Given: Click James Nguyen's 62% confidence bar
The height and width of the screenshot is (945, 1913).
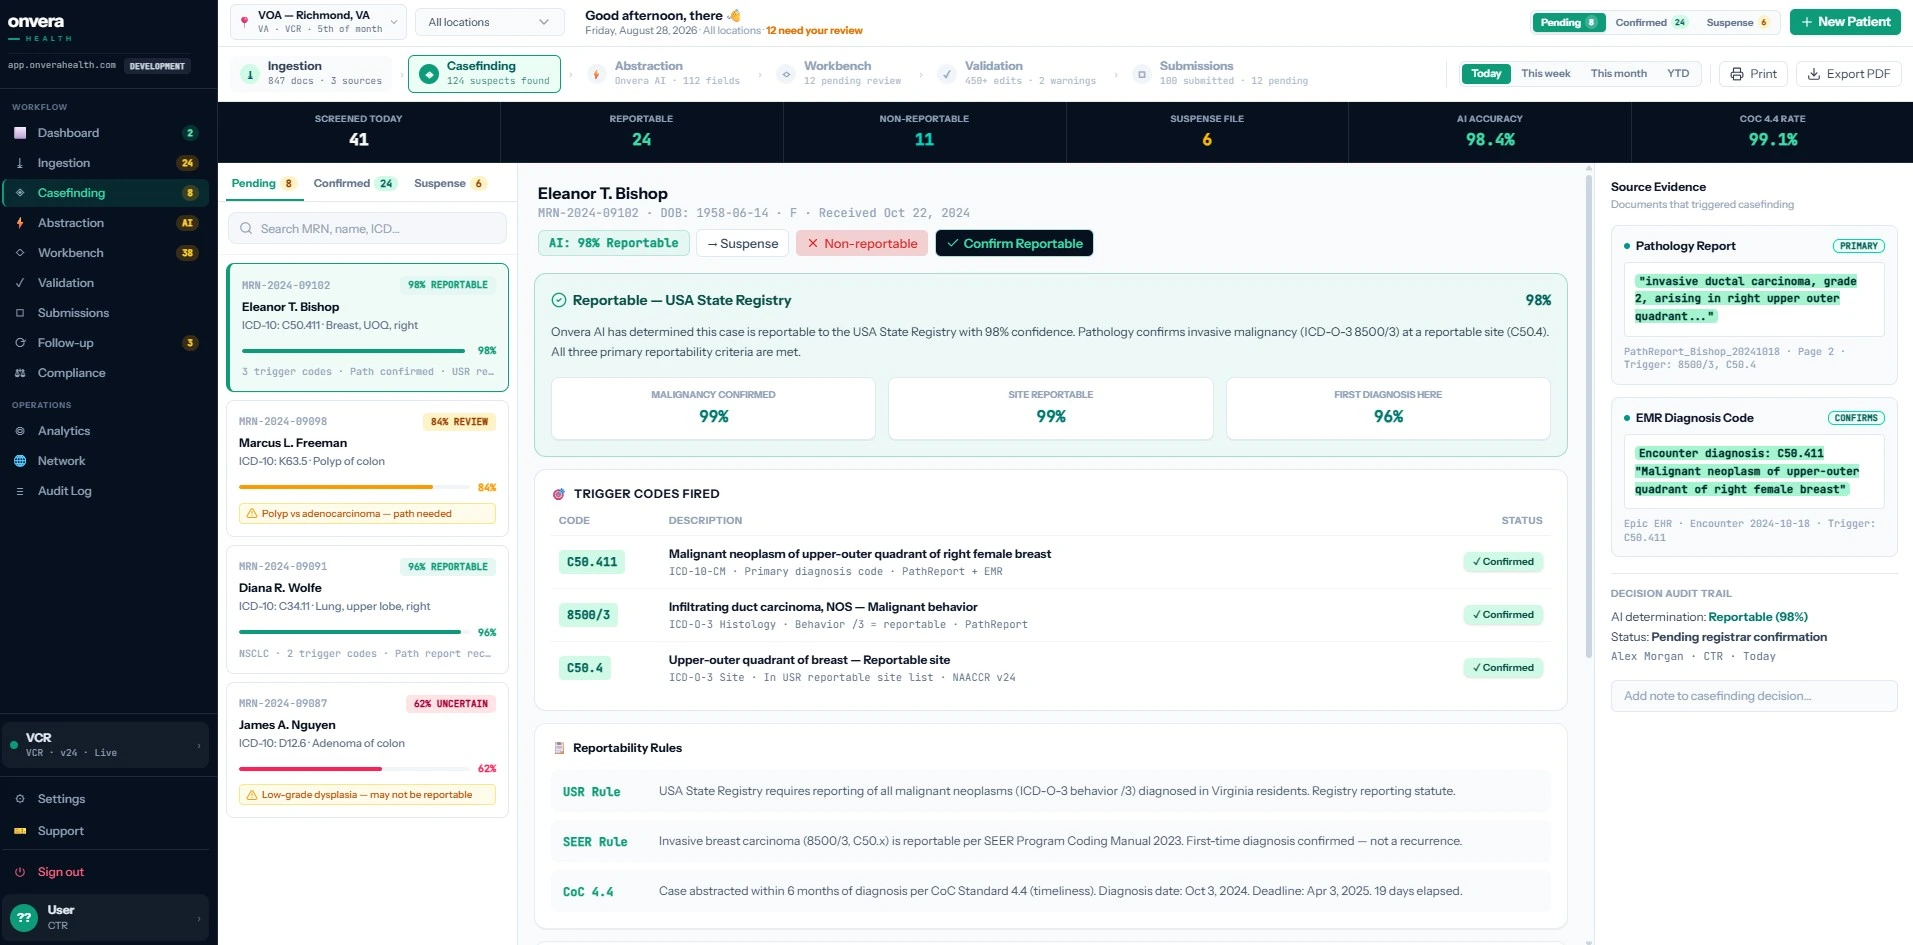Looking at the screenshot, I should click(353, 769).
